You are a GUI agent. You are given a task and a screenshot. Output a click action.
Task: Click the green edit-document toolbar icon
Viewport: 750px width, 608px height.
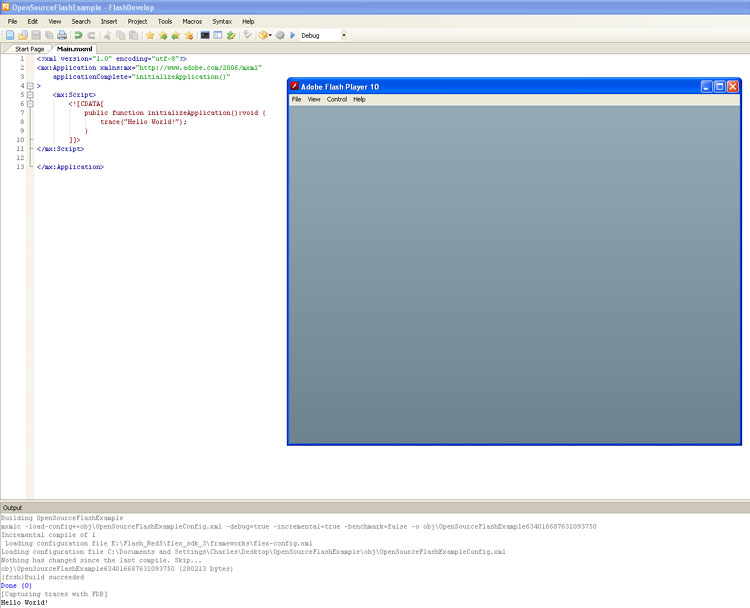click(x=231, y=35)
